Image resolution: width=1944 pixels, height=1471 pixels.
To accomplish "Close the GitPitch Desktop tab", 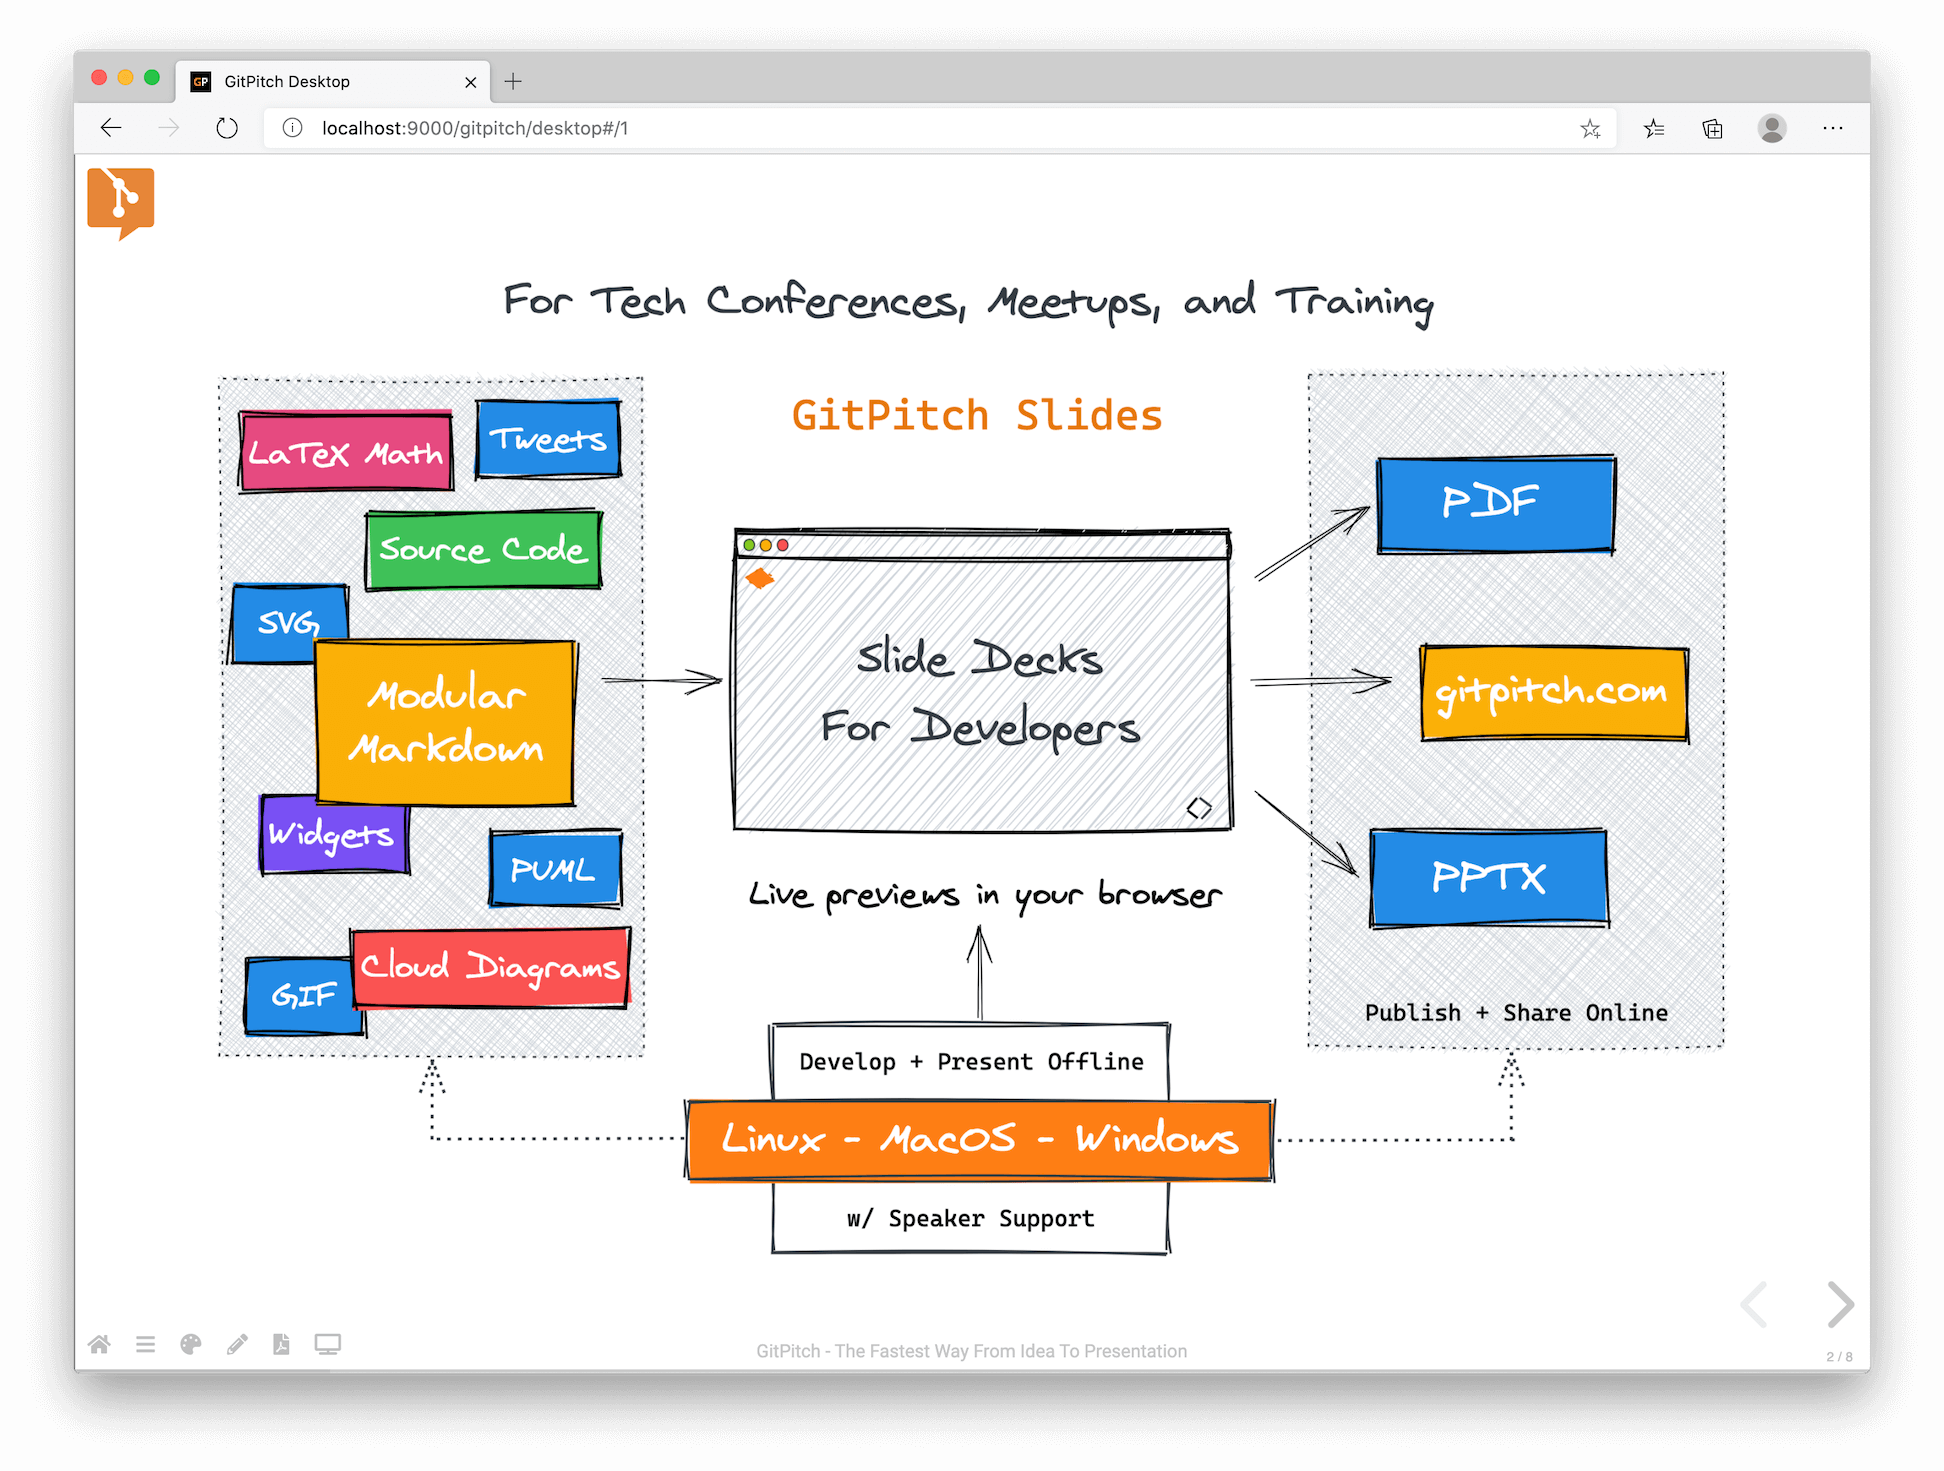I will (470, 82).
